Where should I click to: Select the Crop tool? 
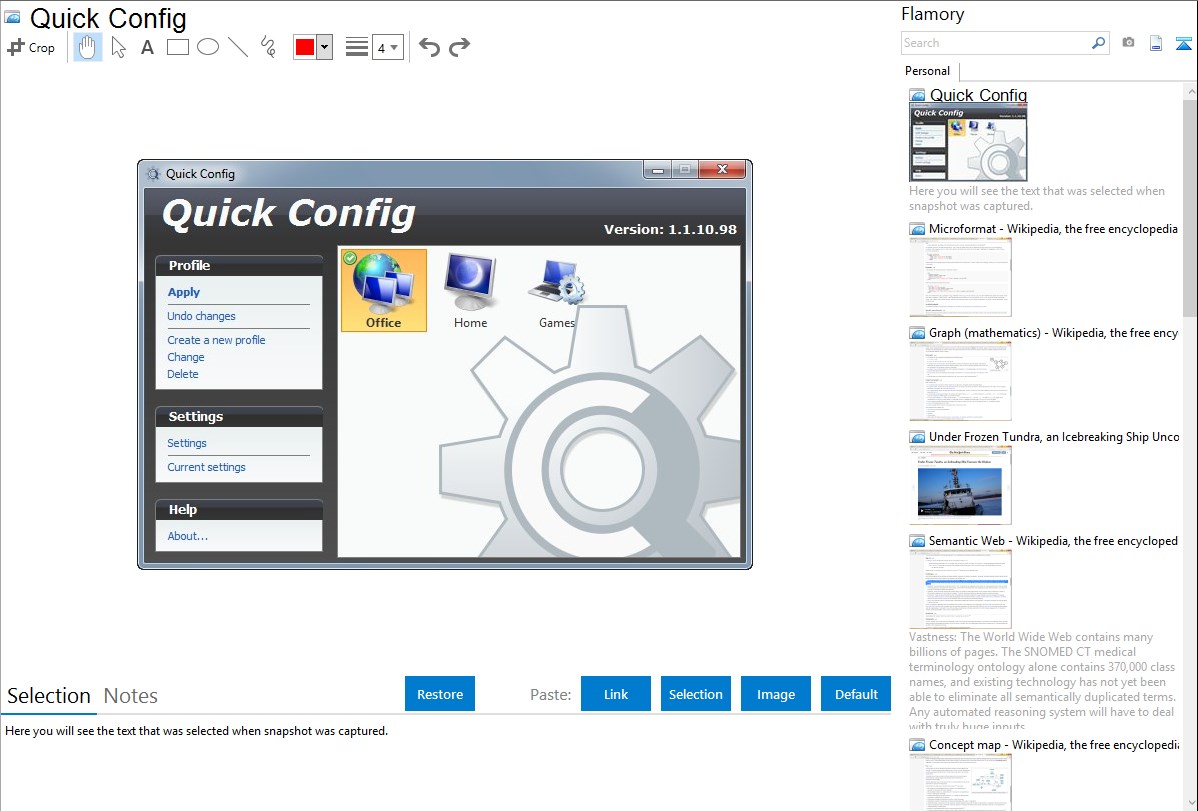[x=31, y=47]
